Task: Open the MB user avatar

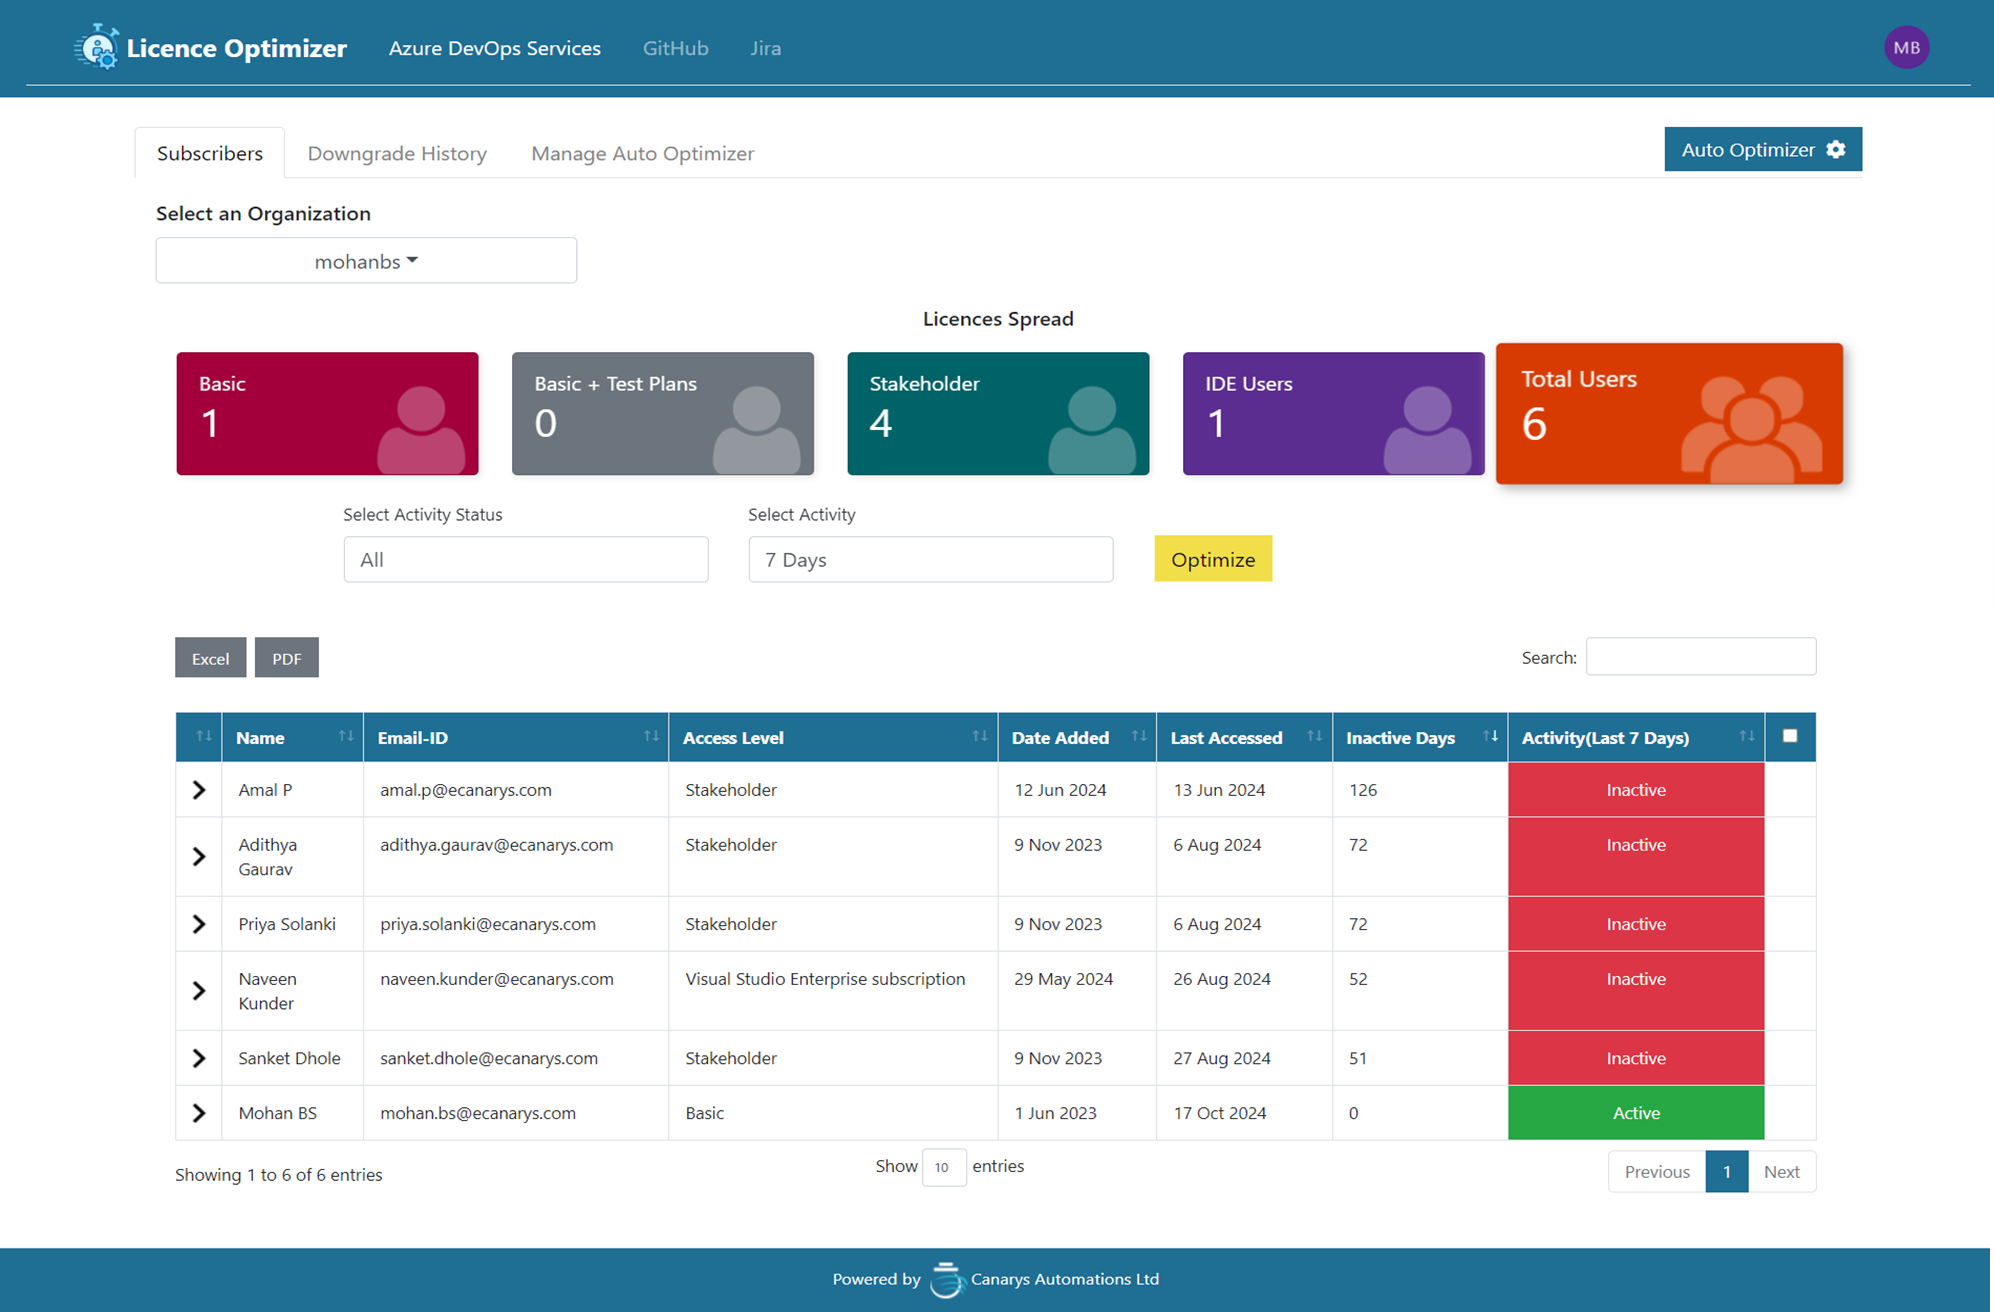Action: click(1906, 47)
